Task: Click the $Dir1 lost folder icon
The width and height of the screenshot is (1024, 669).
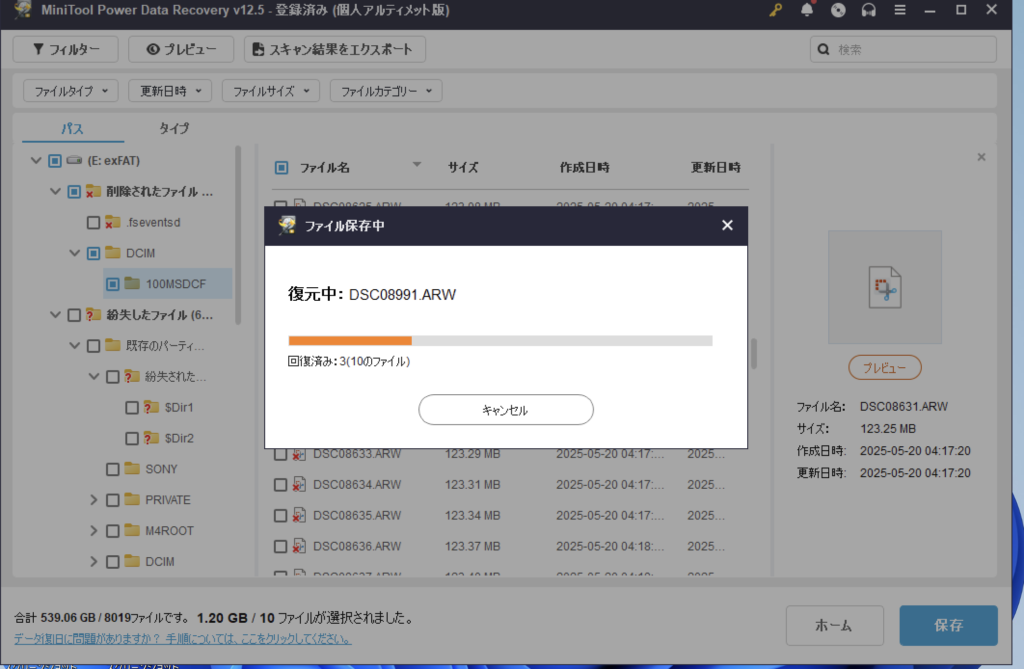Action: click(152, 407)
